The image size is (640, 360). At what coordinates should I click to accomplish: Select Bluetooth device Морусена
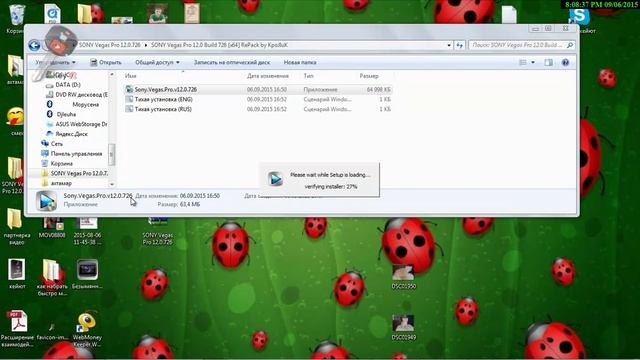[x=85, y=104]
